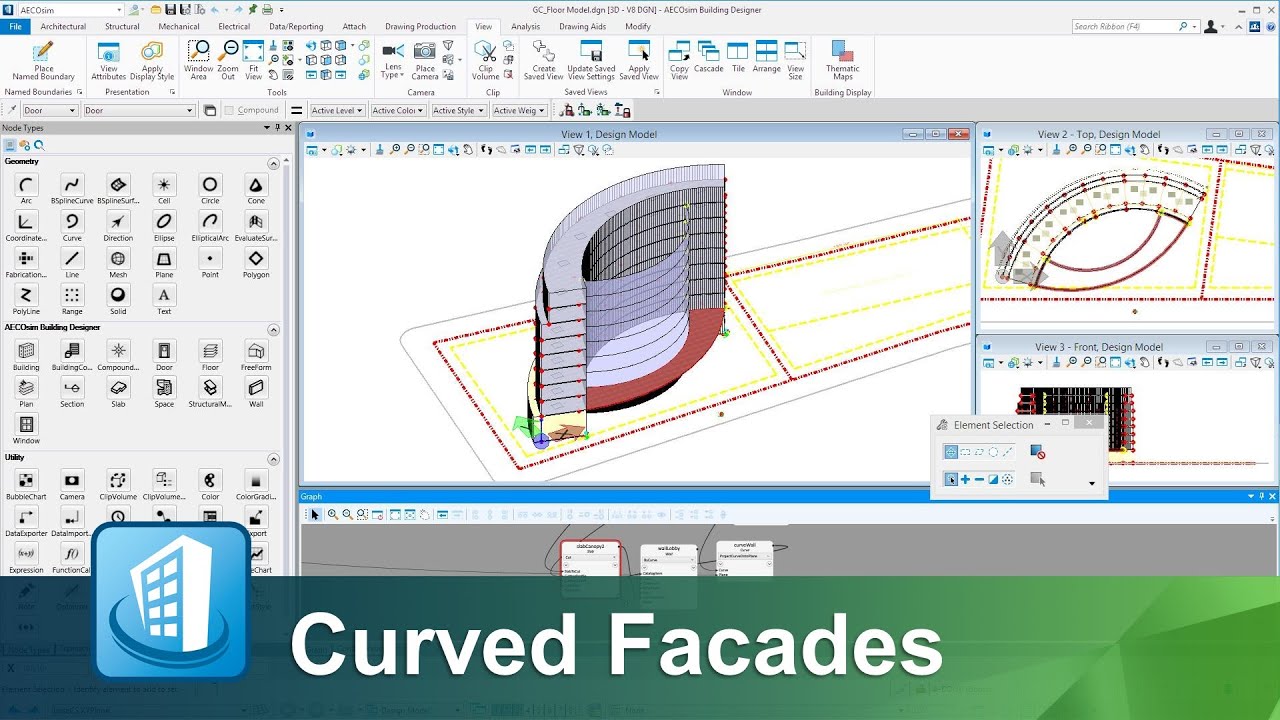The width and height of the screenshot is (1280, 720).
Task: Click the Tile window button
Action: click(738, 59)
